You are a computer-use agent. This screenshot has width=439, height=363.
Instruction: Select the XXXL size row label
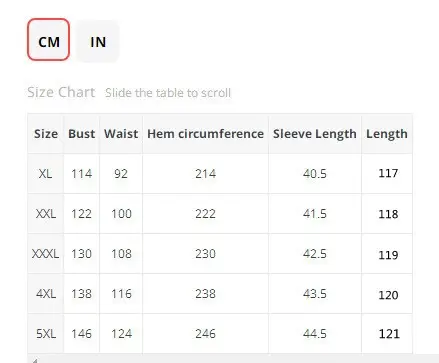[x=45, y=254]
